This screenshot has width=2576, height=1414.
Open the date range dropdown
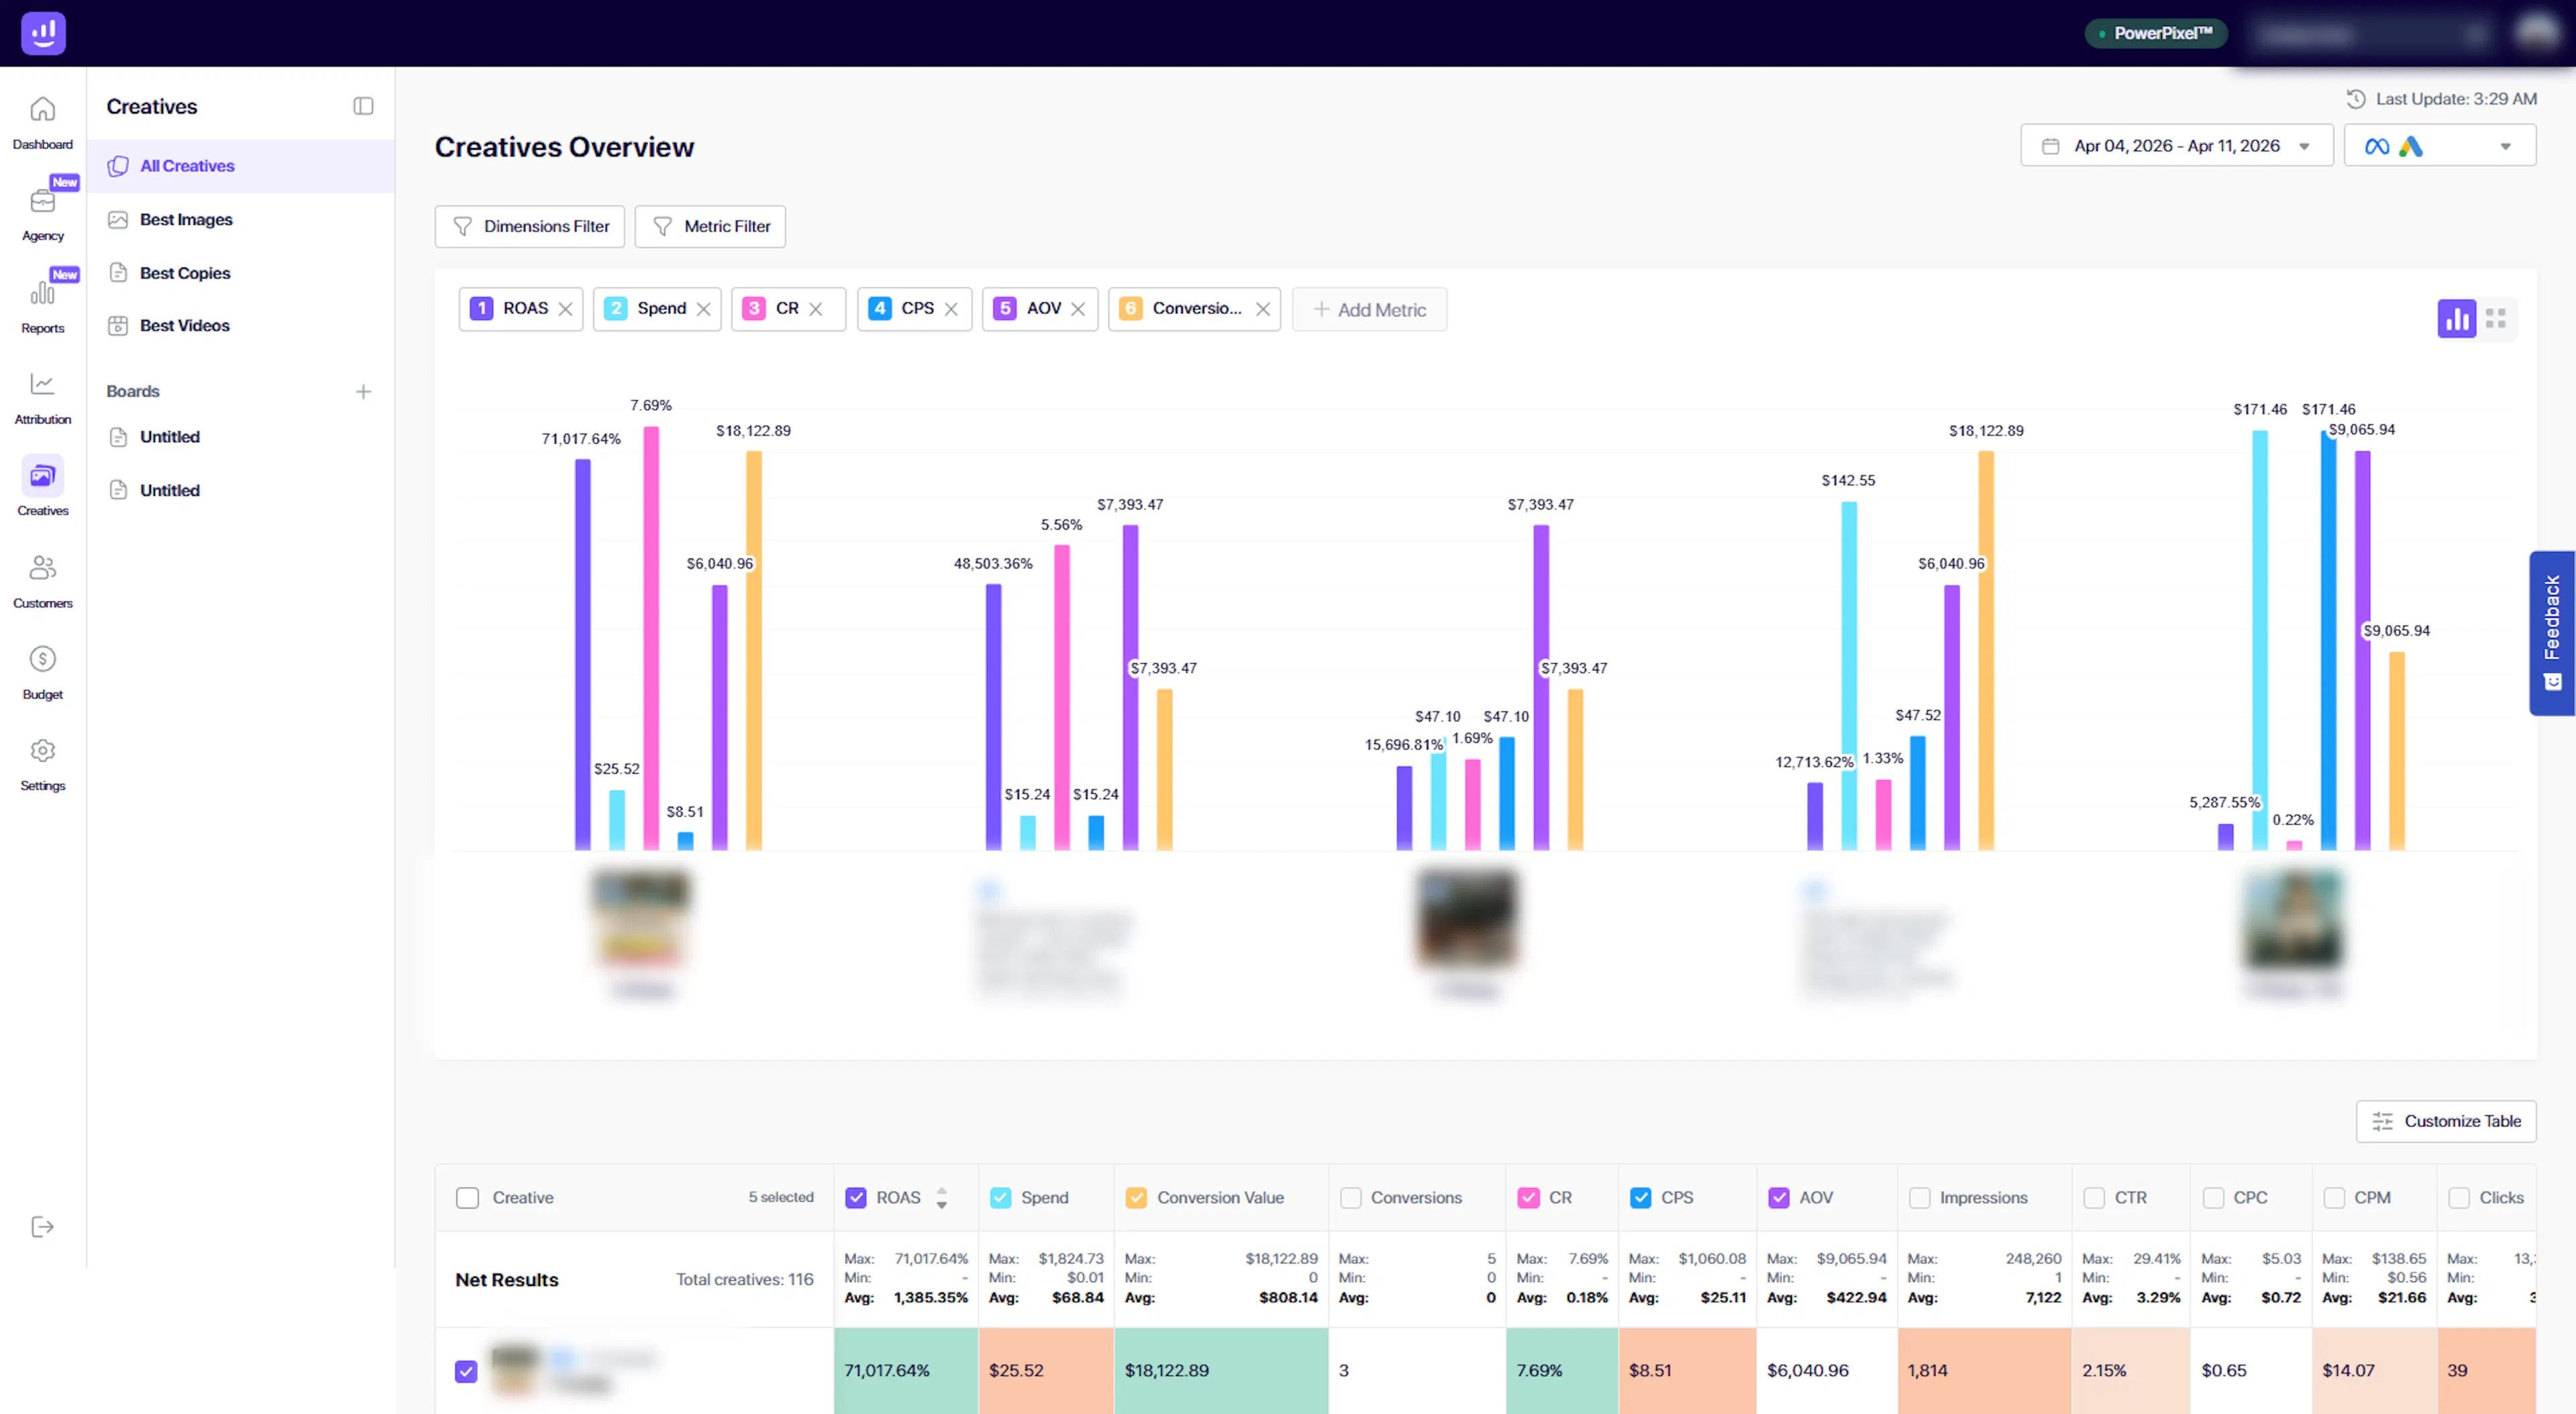pyautogui.click(x=2176, y=146)
